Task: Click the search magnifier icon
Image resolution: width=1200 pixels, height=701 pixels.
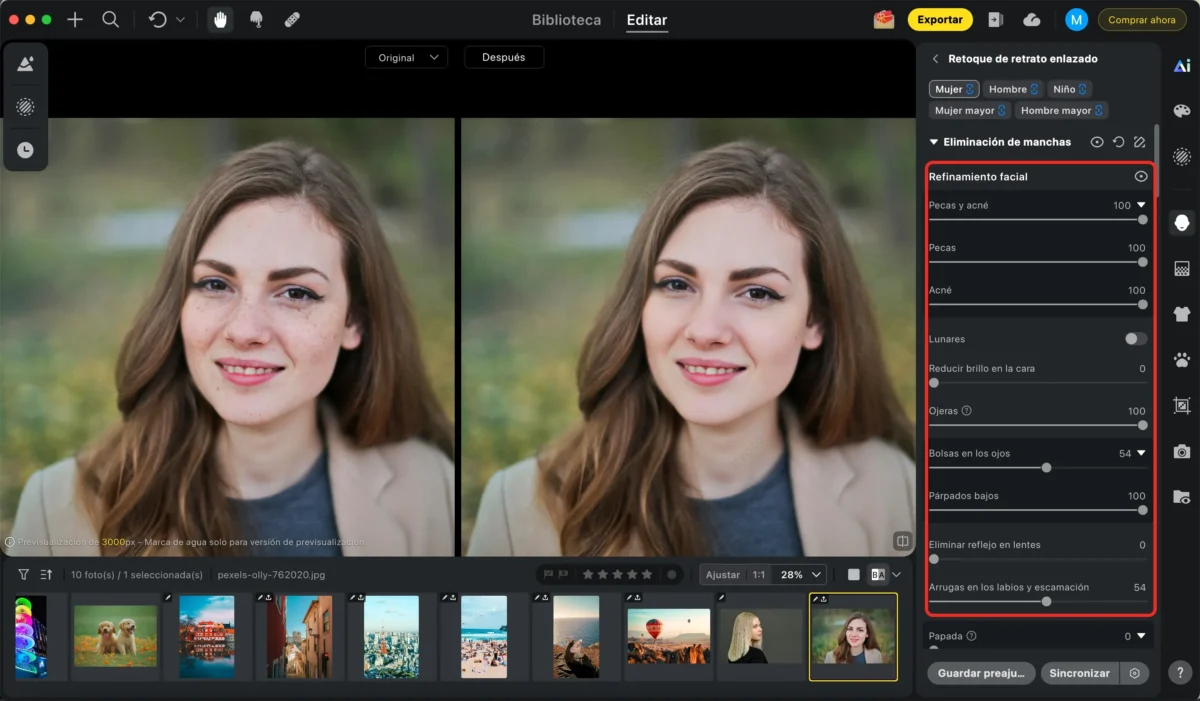Action: point(111,19)
